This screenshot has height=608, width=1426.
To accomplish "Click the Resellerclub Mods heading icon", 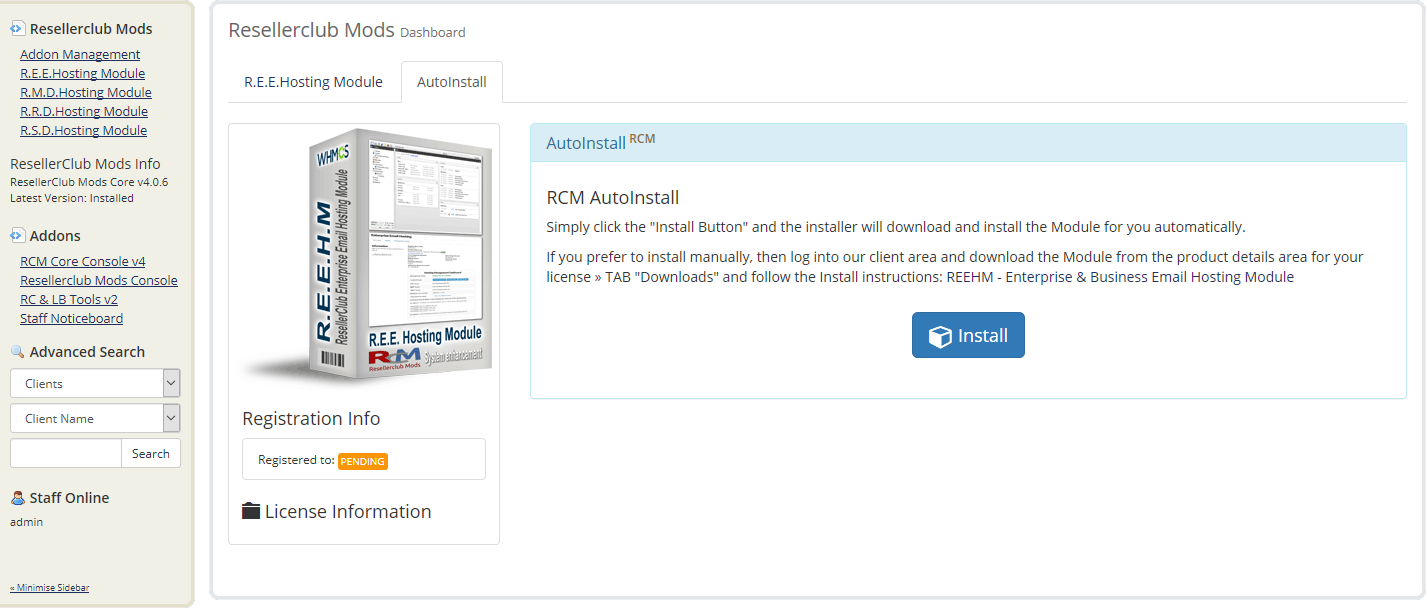I will point(17,29).
